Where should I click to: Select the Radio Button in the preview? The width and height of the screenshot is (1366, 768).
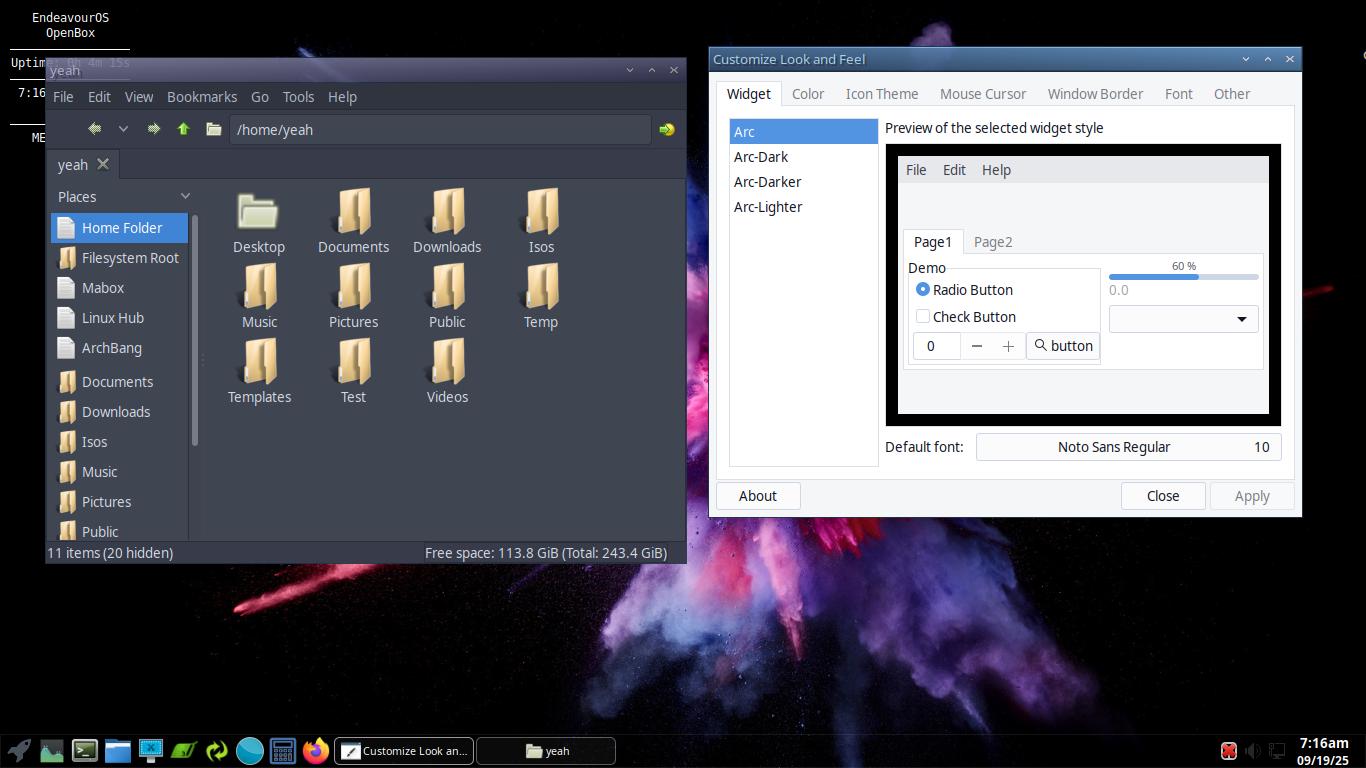point(923,289)
